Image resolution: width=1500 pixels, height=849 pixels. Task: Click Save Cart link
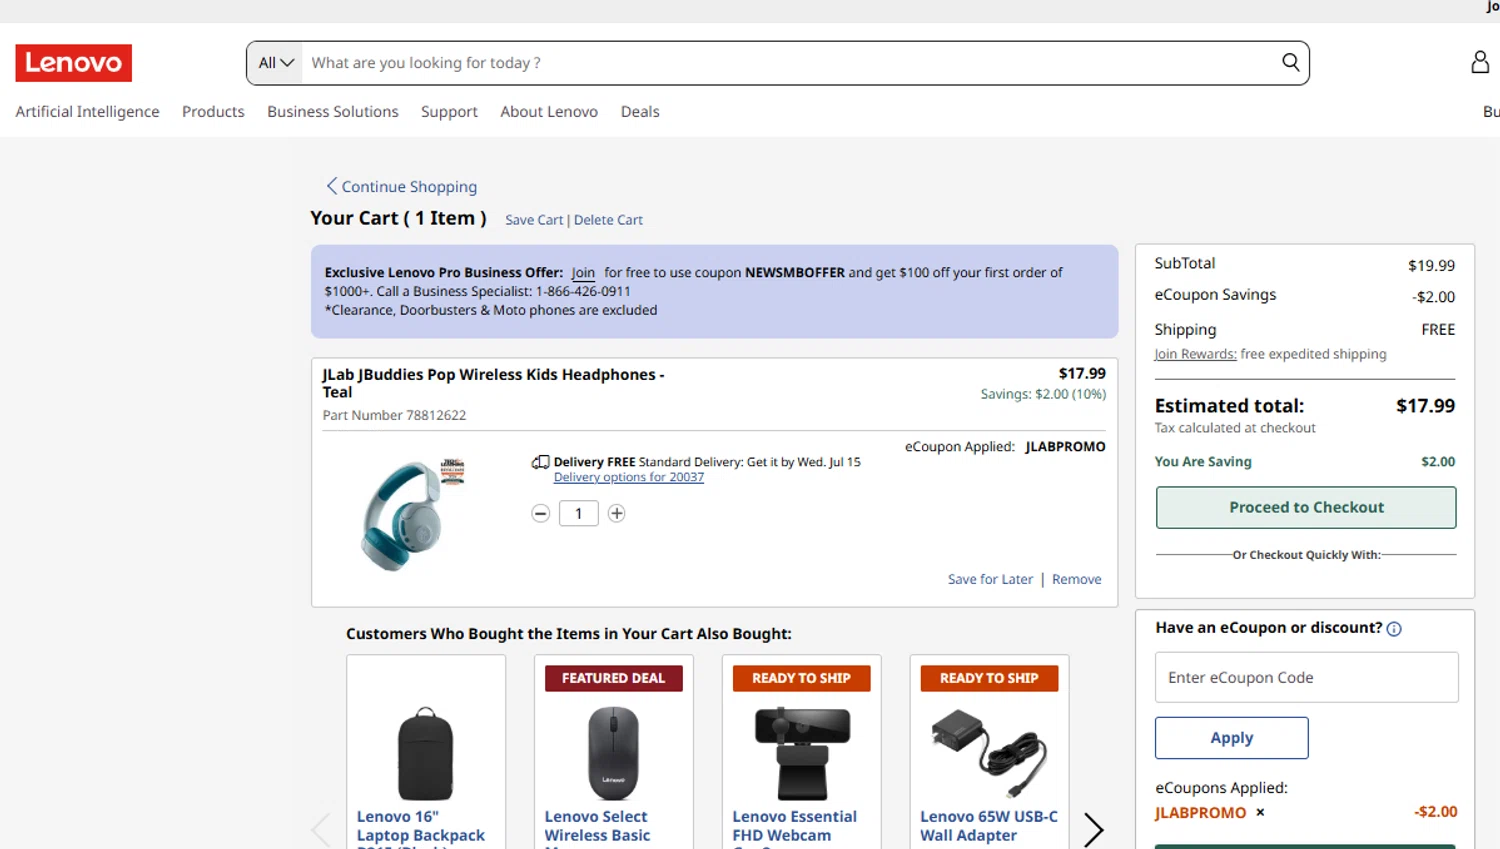pyautogui.click(x=534, y=220)
